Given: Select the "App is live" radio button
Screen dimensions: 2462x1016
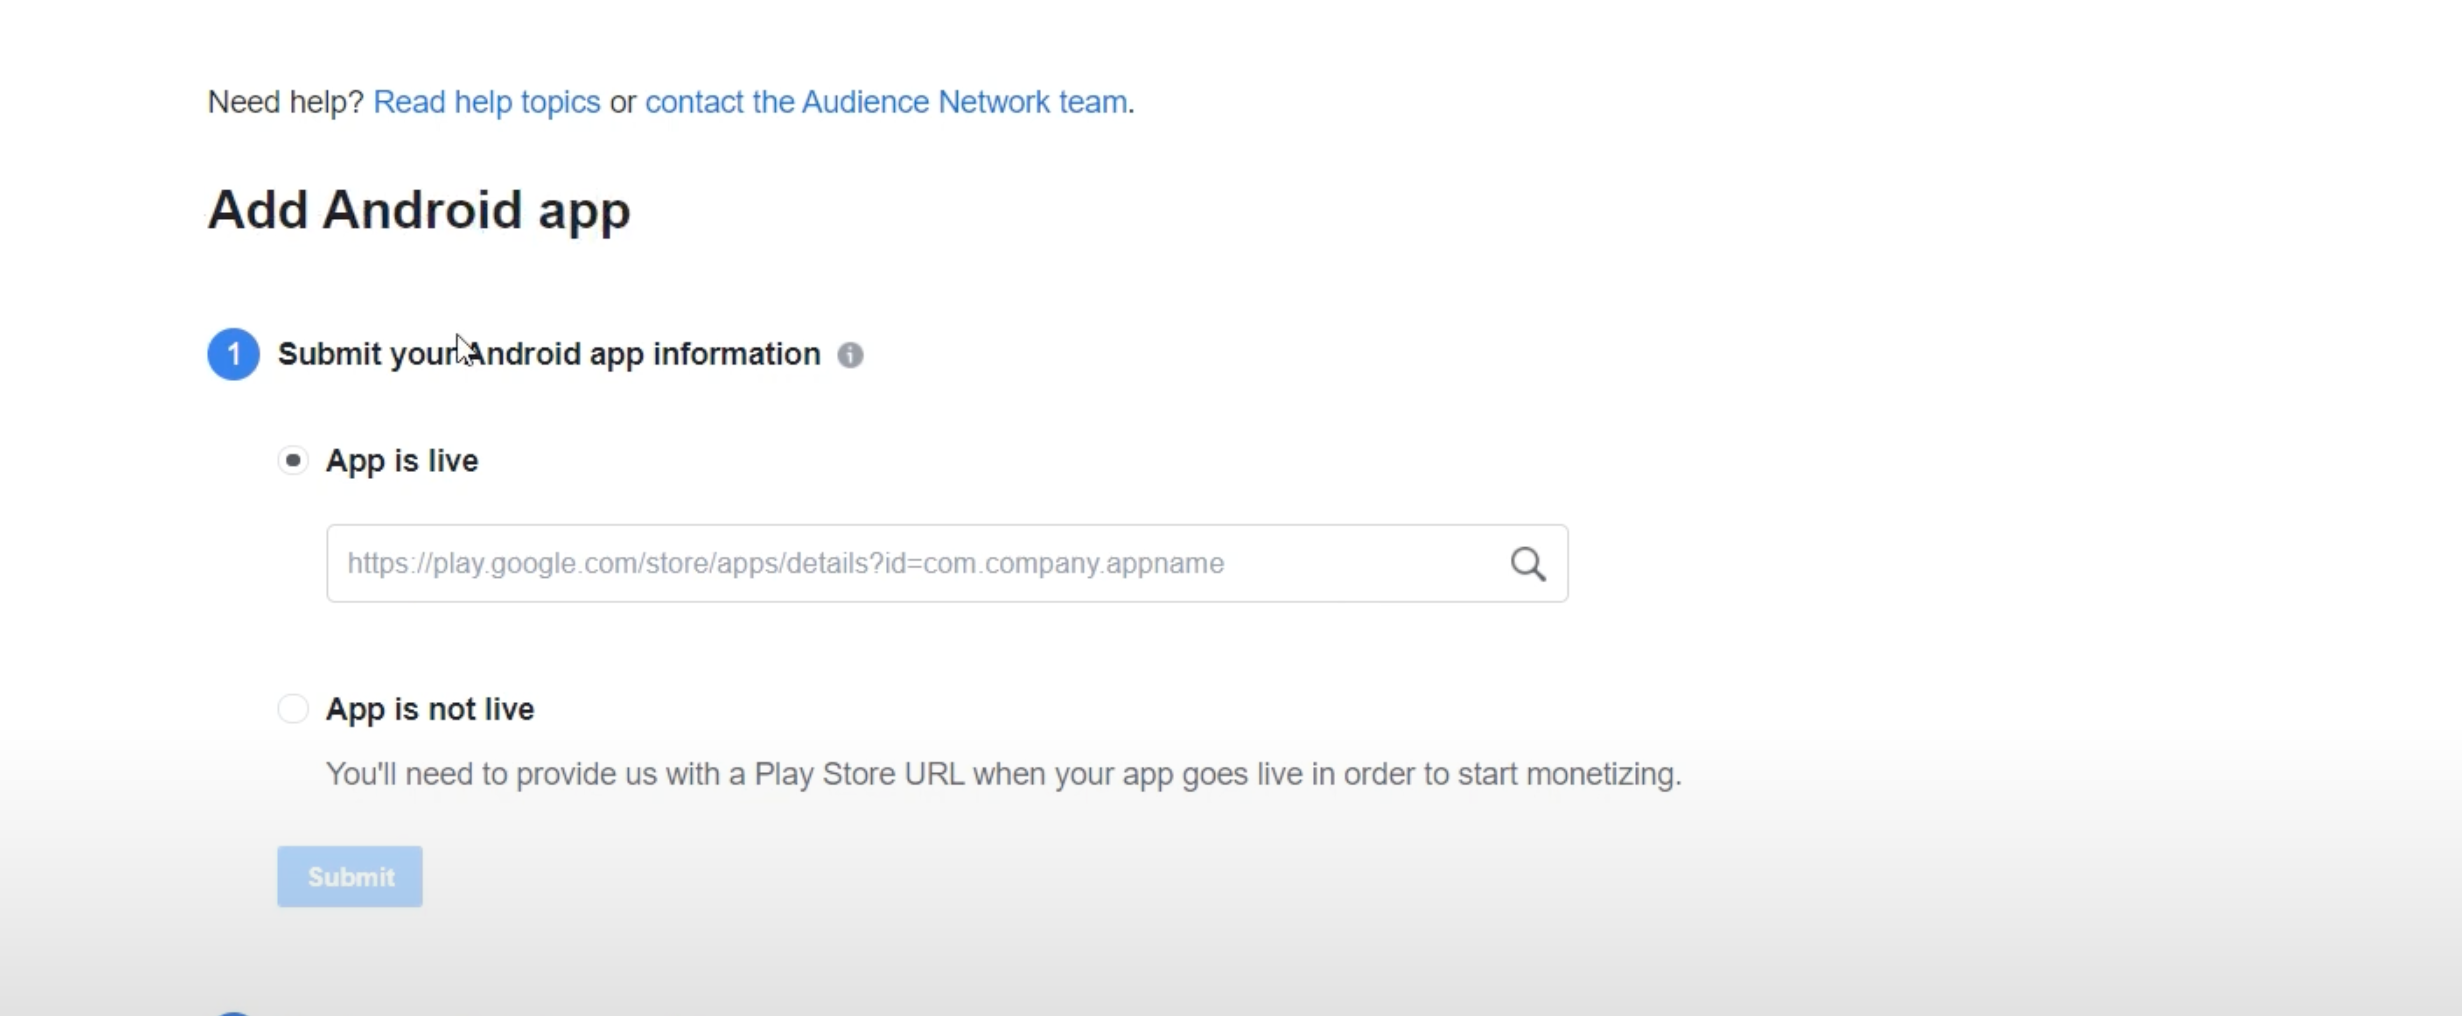Looking at the screenshot, I should pos(293,461).
